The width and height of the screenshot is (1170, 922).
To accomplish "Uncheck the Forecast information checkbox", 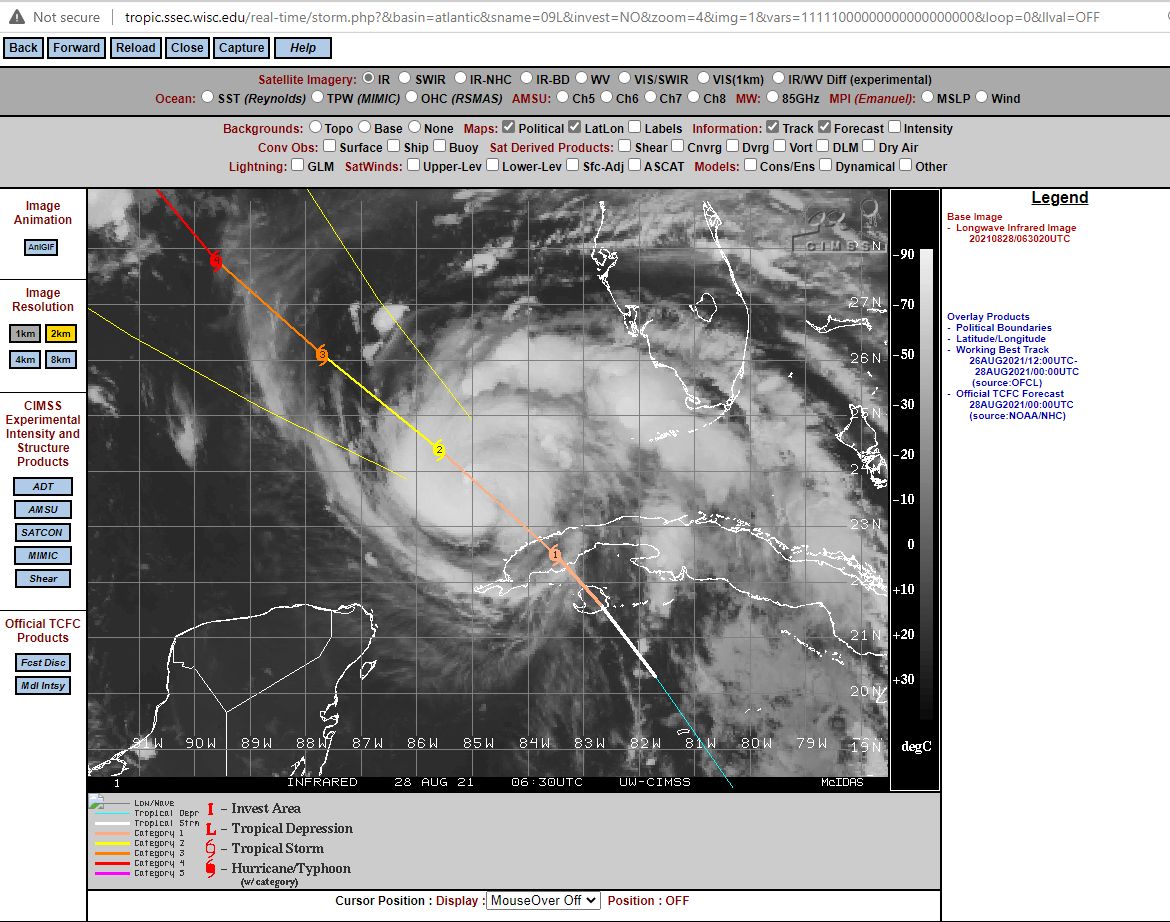I will point(824,128).
